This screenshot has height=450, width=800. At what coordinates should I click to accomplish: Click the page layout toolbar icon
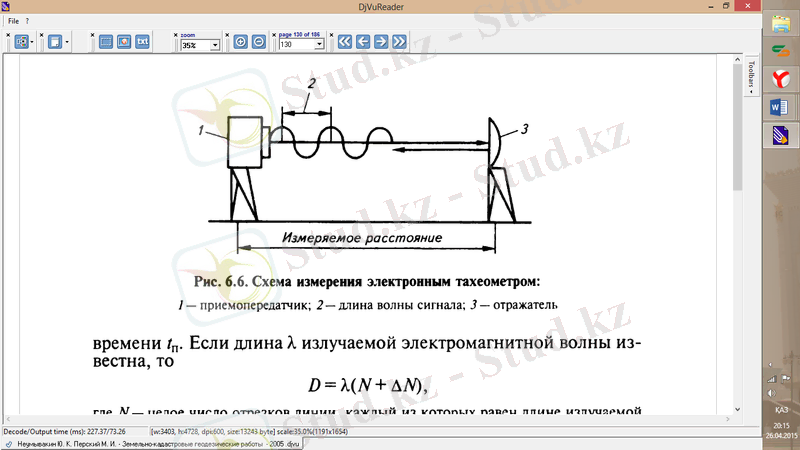click(x=55, y=42)
